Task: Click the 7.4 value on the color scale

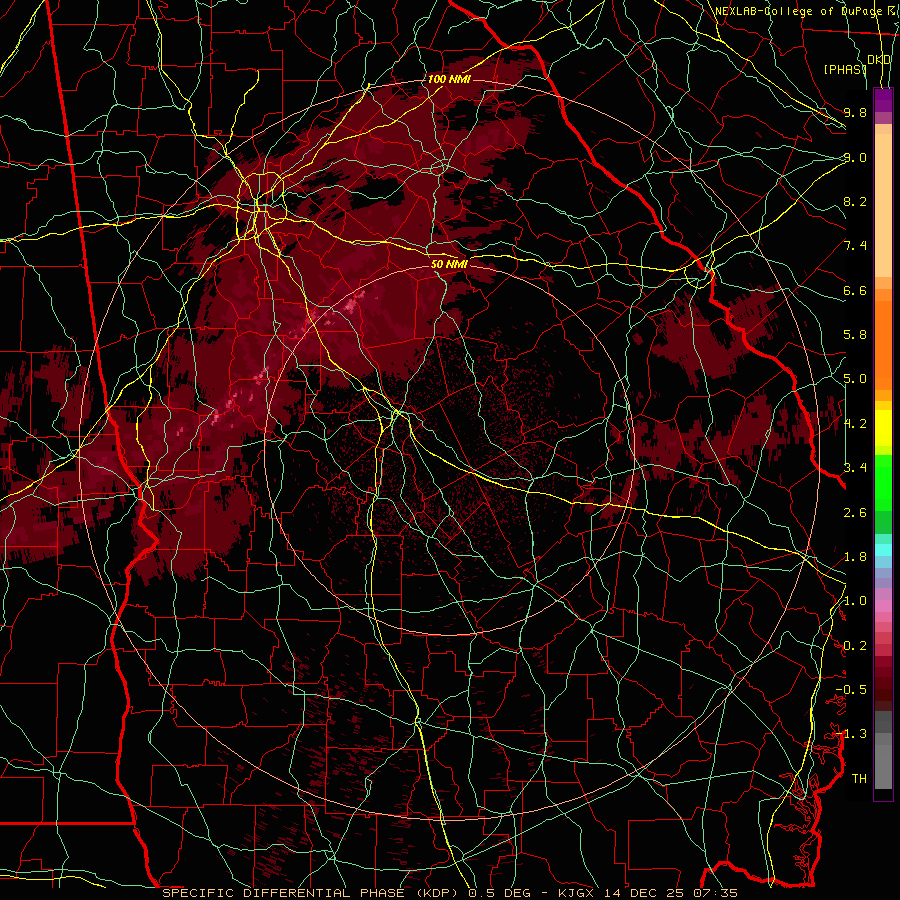Action: click(855, 246)
